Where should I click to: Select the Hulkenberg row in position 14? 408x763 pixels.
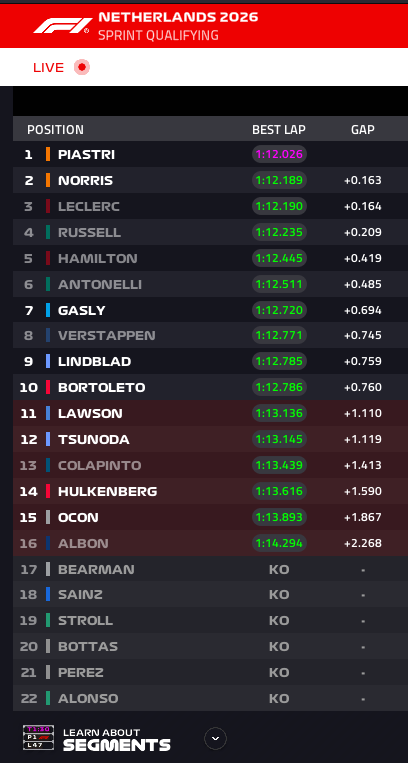[210, 491]
